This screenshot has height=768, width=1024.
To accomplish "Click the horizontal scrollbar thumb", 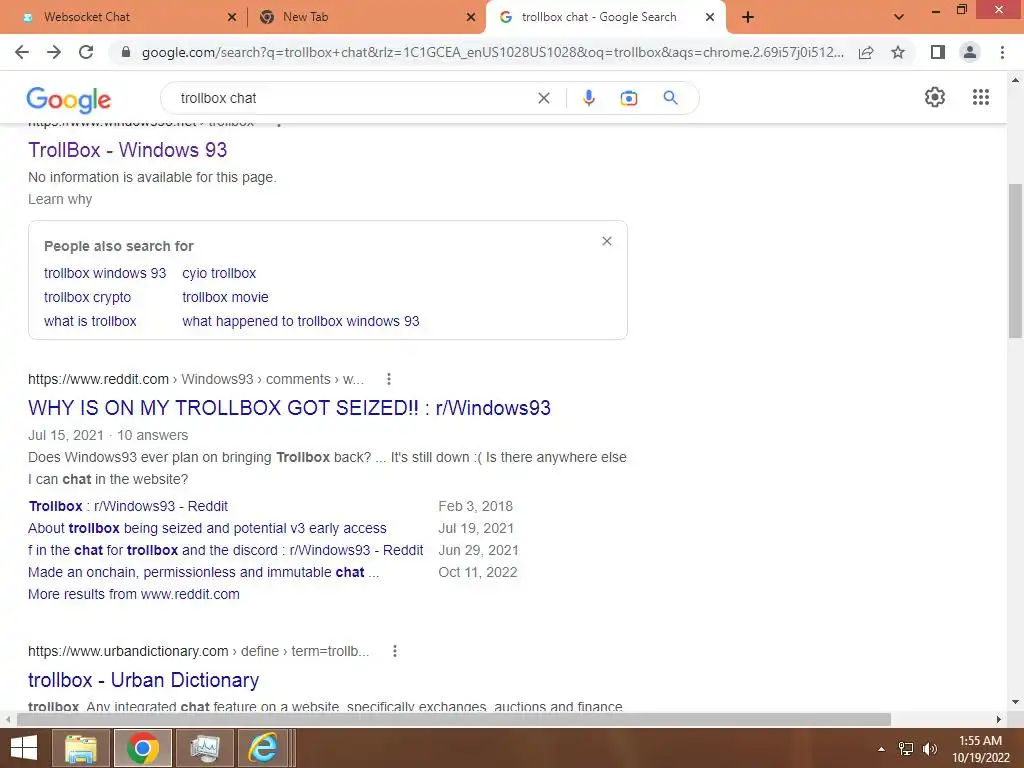I will (454, 719).
